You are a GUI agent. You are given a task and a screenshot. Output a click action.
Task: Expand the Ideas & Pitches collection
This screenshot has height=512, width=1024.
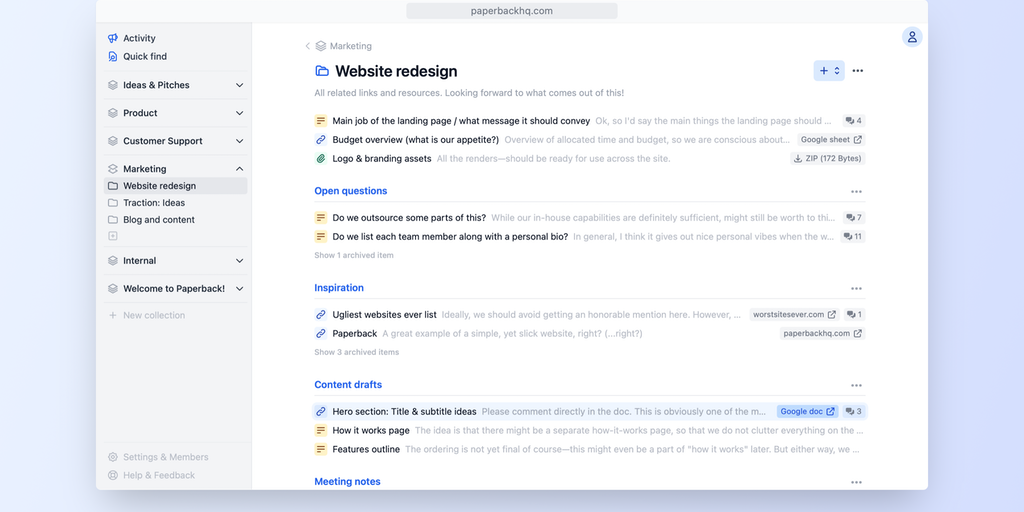click(x=239, y=86)
